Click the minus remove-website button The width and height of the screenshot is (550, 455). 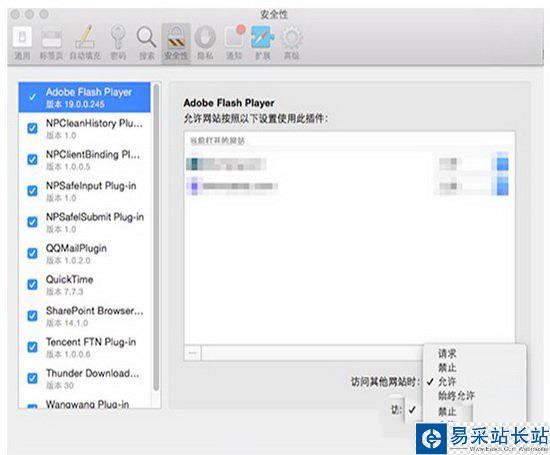pos(193,353)
